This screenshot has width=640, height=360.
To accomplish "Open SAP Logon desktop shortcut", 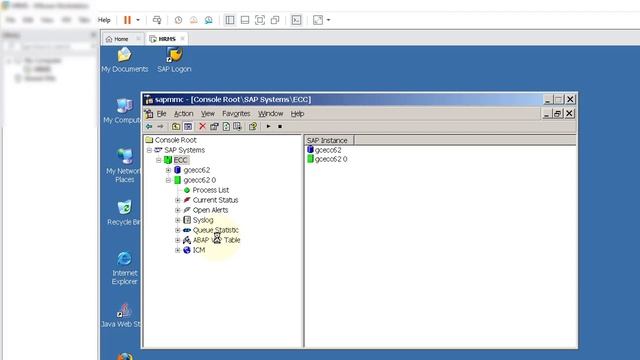I will [174, 60].
